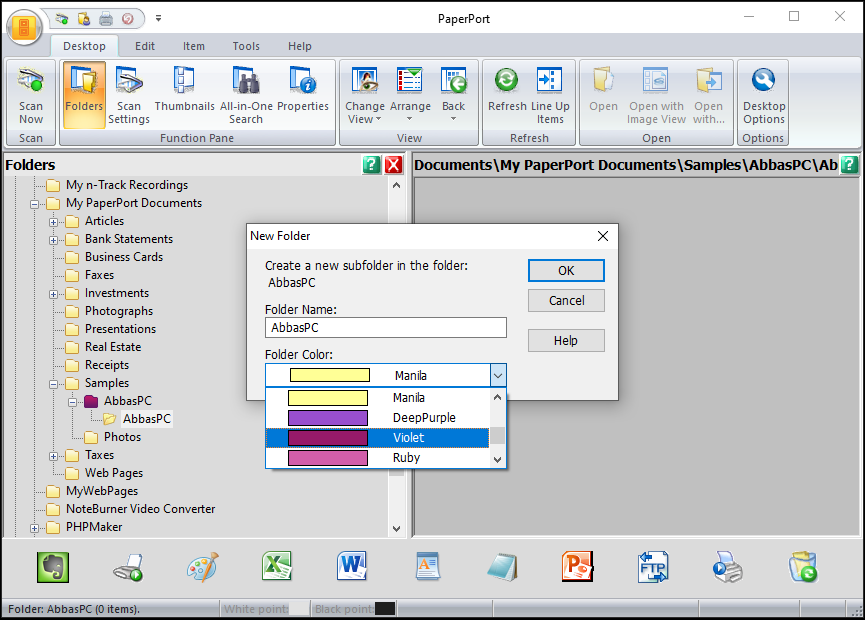Select the Photographs folder
Screen dimensions: 865x620
tap(119, 311)
